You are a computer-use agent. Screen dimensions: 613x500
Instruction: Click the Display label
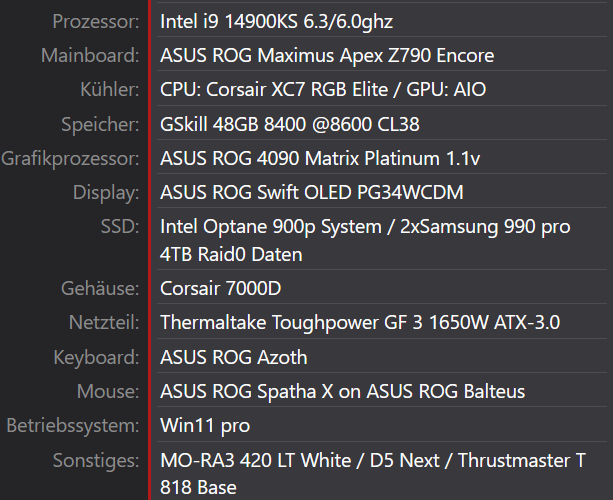pyautogui.click(x=106, y=192)
